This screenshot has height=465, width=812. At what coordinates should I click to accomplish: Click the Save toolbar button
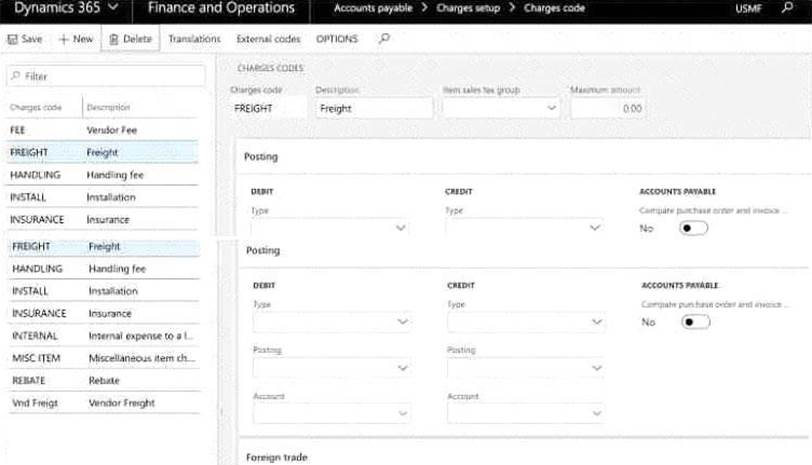[x=25, y=39]
